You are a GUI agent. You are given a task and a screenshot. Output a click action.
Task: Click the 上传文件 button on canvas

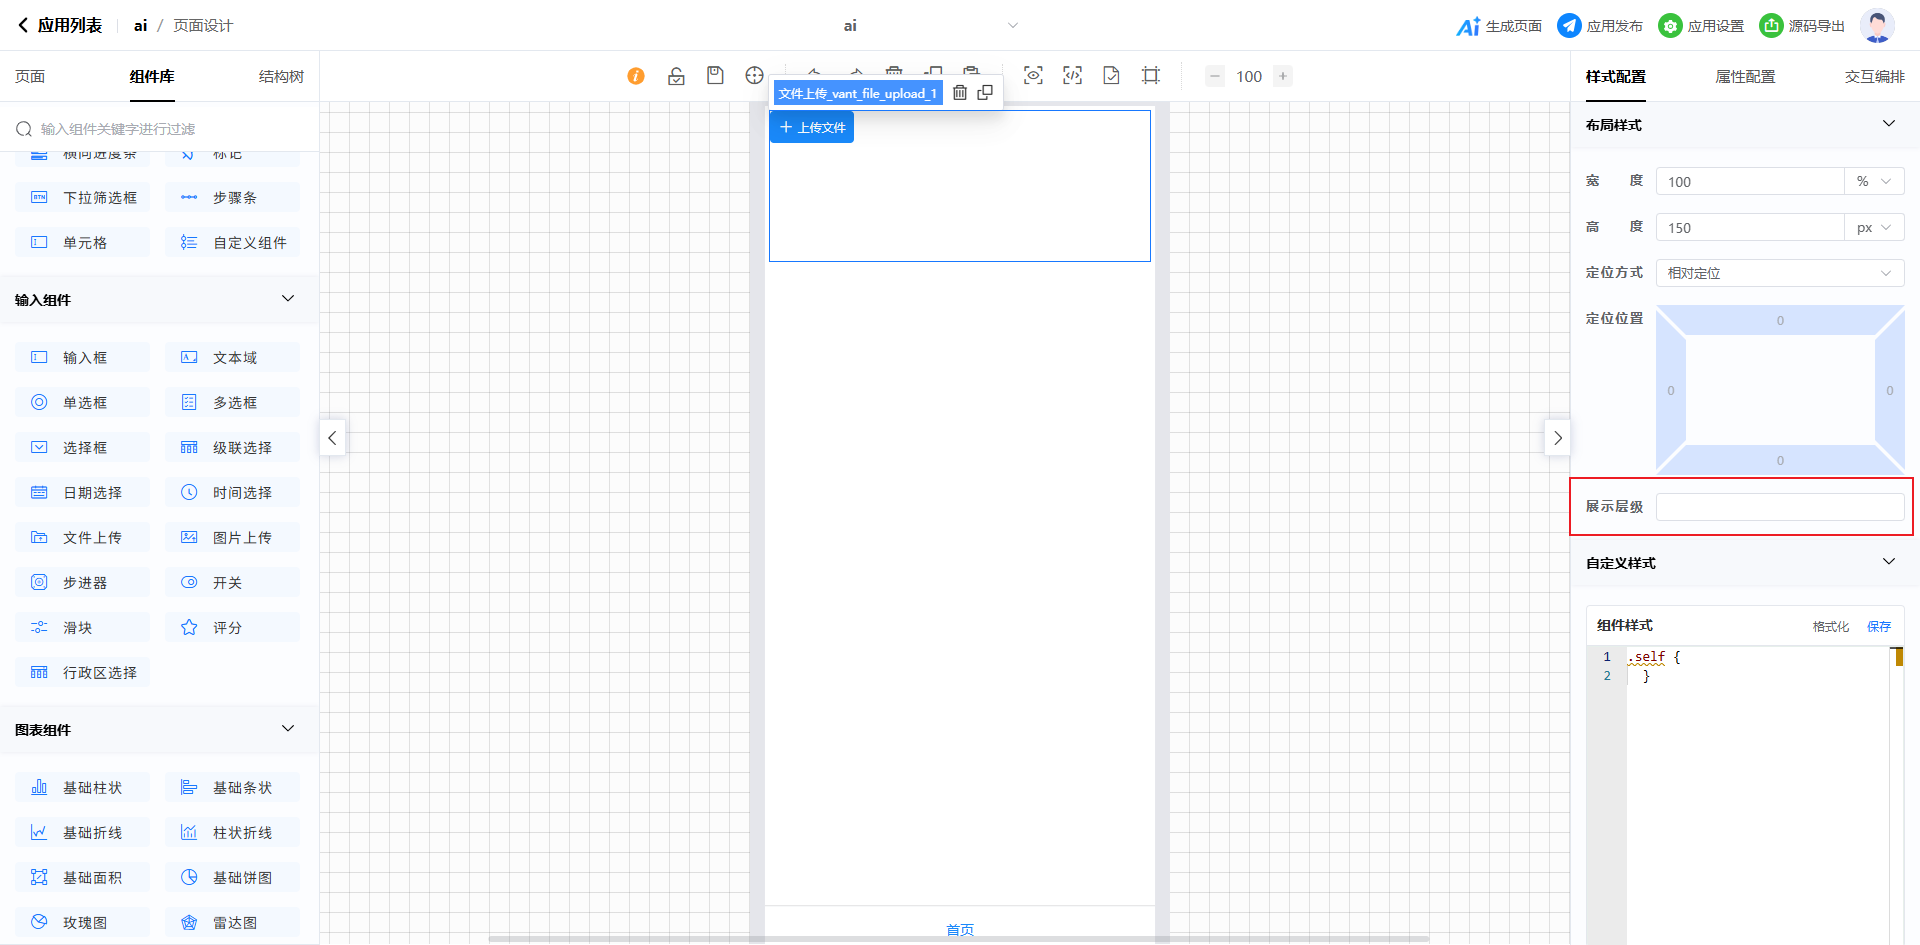[x=812, y=127]
